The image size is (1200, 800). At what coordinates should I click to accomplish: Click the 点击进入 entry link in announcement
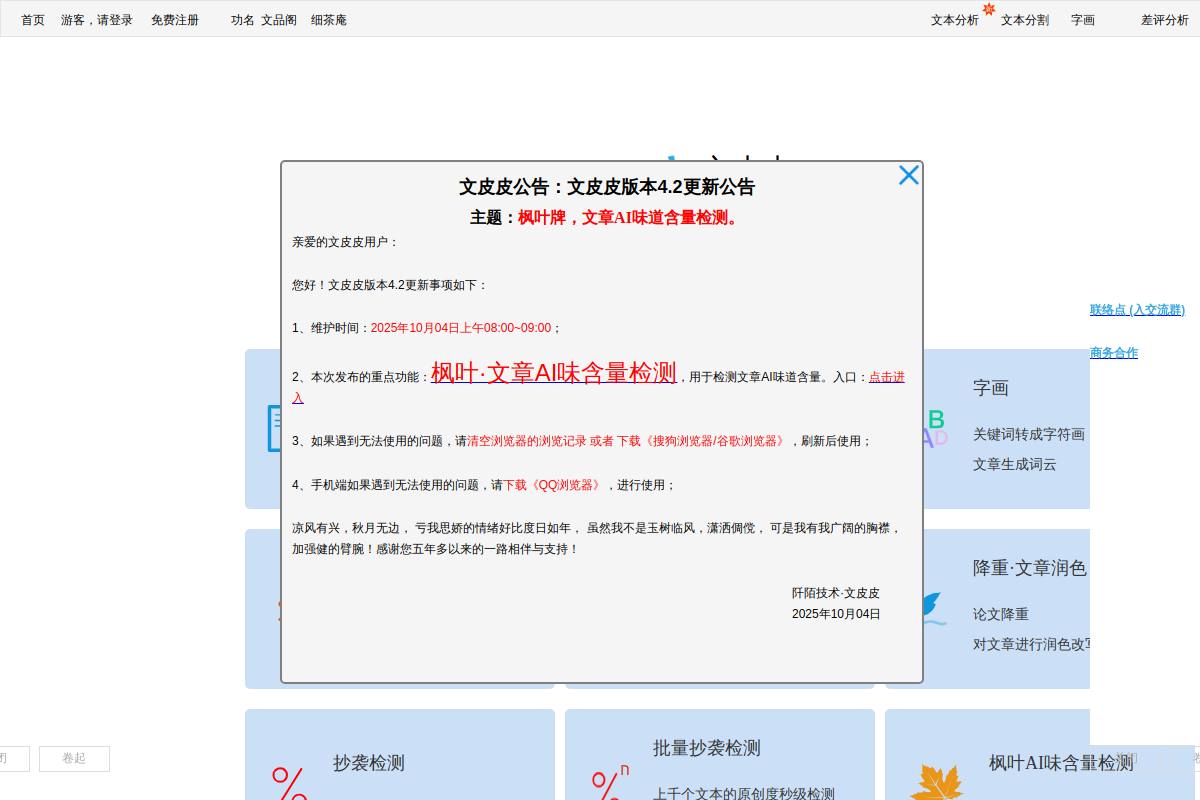pyautogui.click(x=886, y=377)
